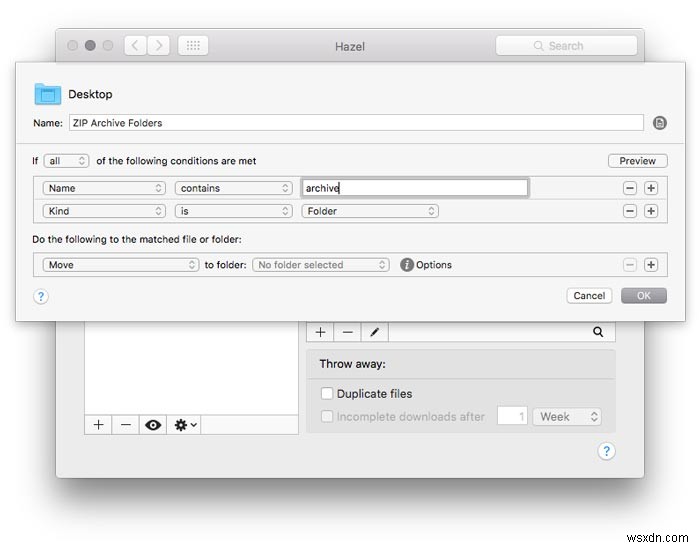700x548 pixels.
Task: Enable Duplicate files checkbox
Action: pyautogui.click(x=327, y=394)
